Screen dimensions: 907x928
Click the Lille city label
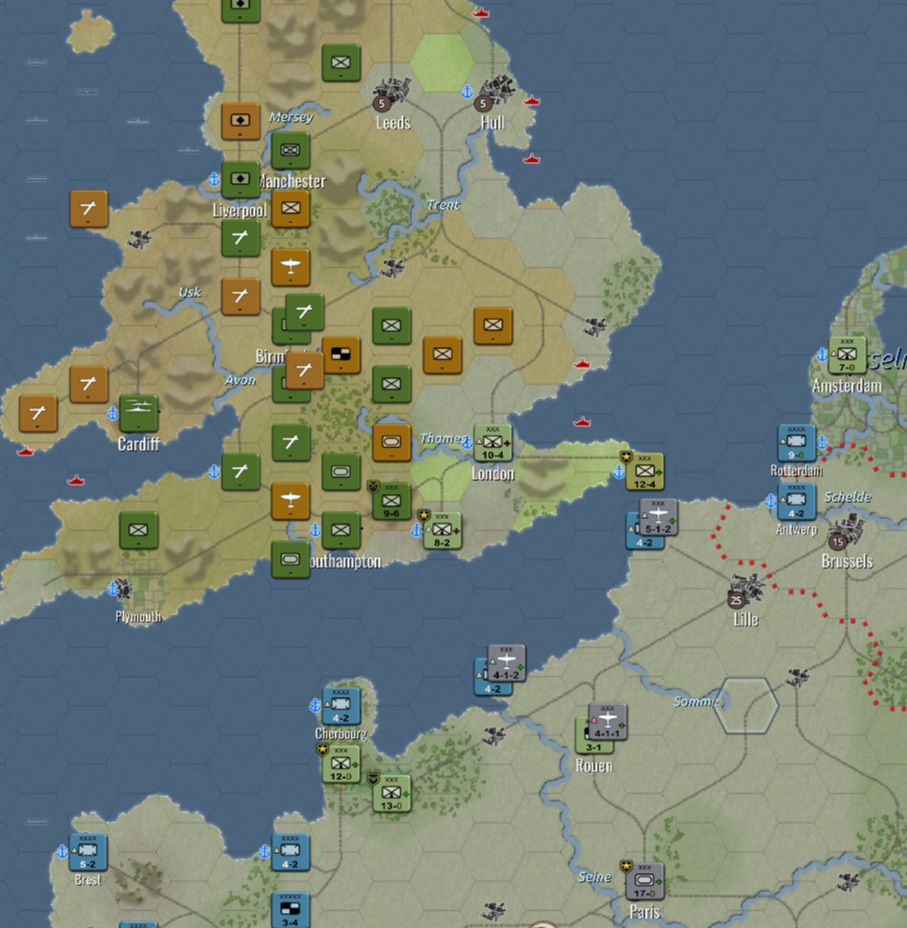746,620
